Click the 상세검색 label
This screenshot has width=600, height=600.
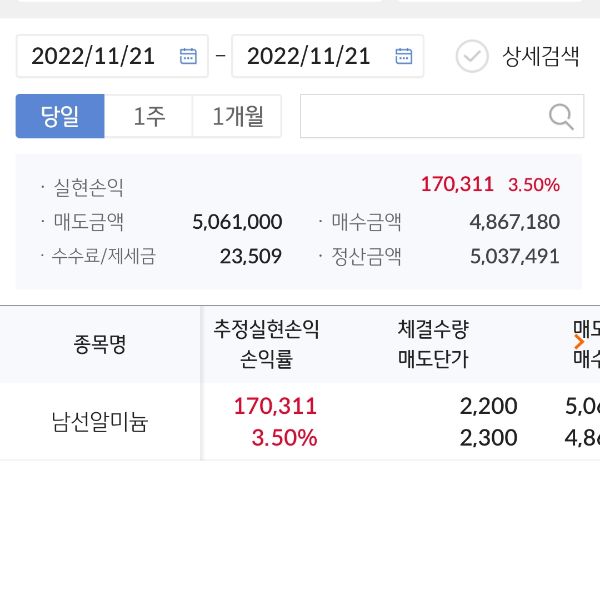point(540,56)
